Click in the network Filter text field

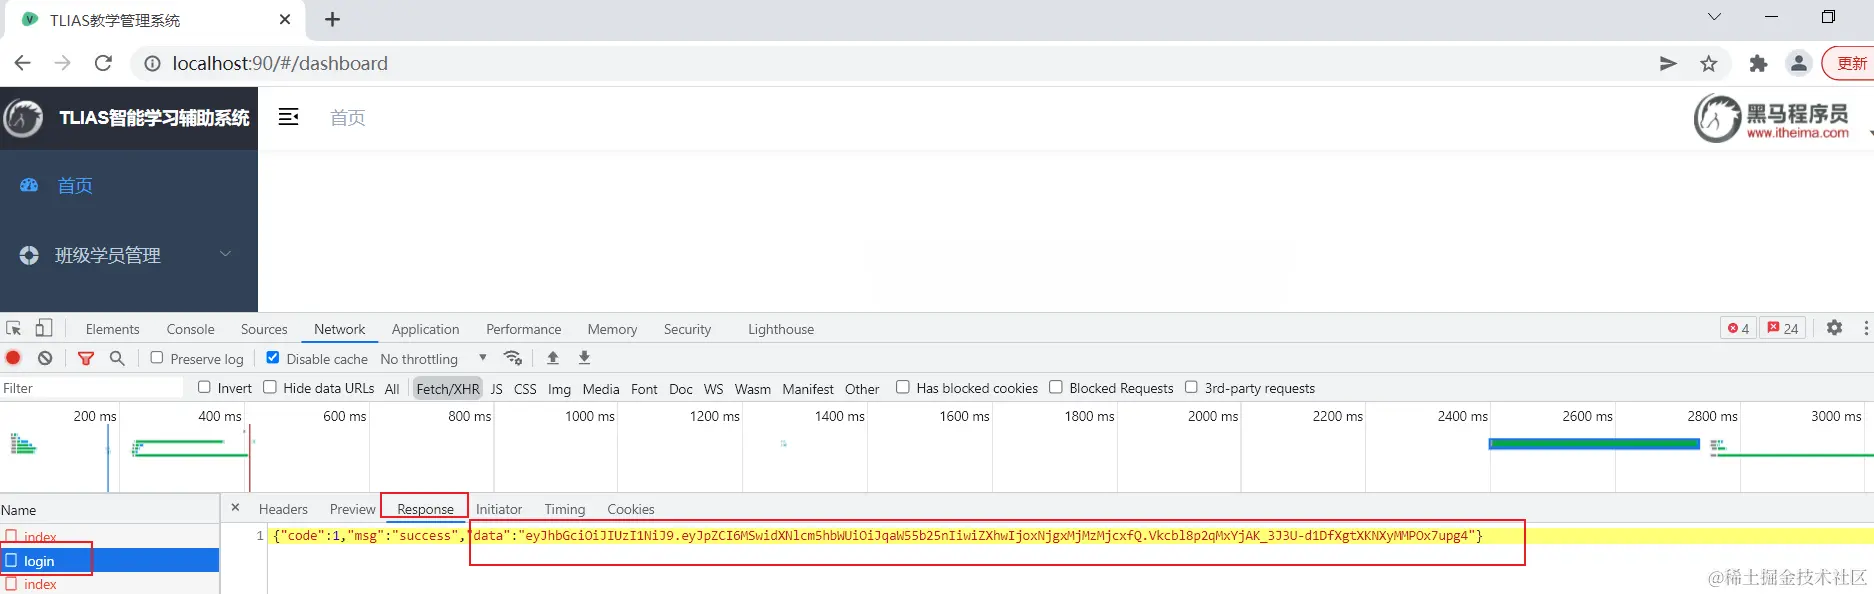(x=92, y=388)
